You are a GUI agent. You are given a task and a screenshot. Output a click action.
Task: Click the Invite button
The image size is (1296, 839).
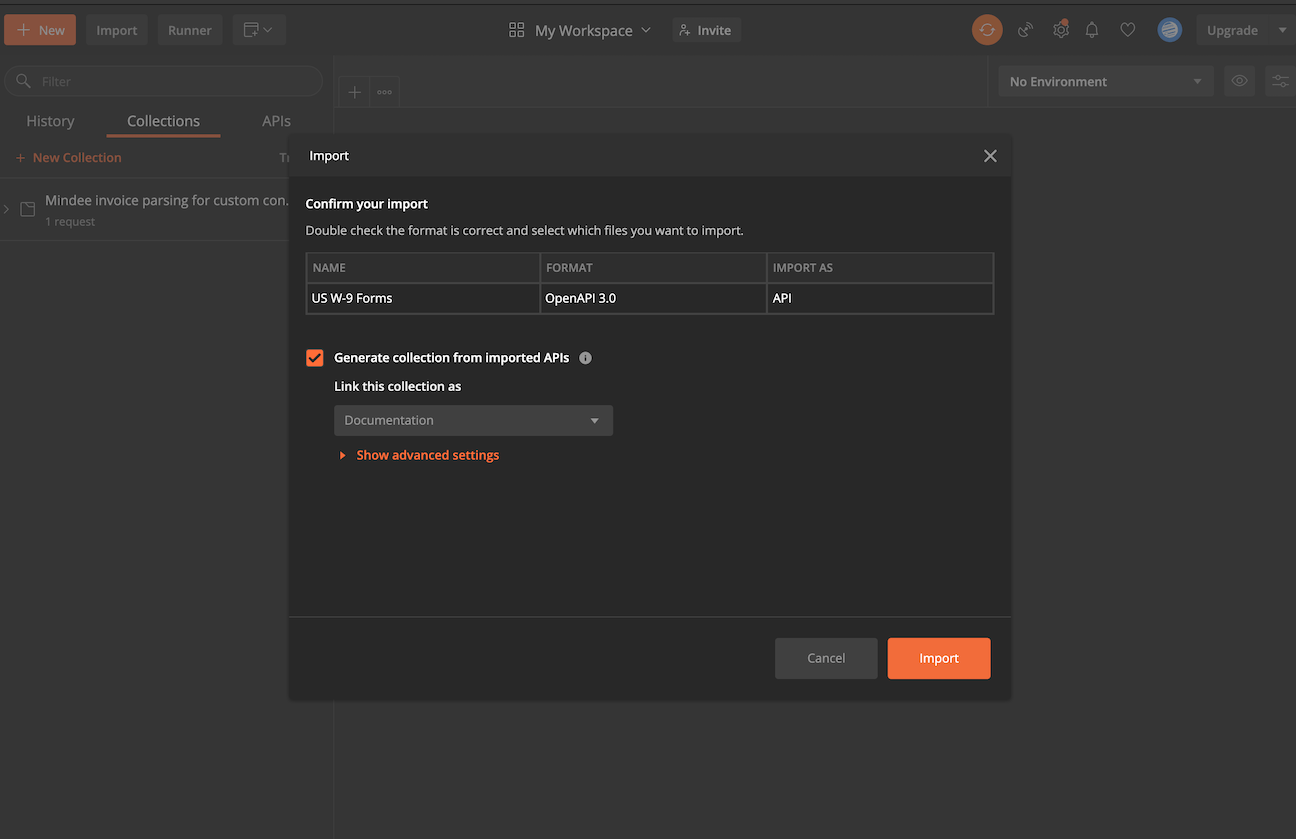tap(705, 30)
